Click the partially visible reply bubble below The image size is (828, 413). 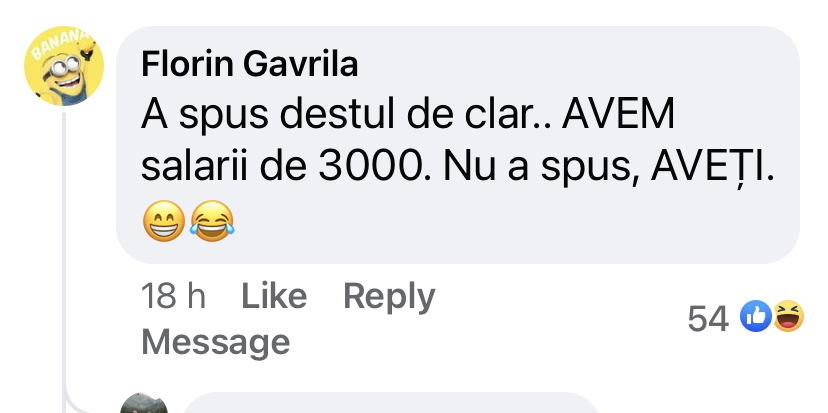(x=391, y=403)
